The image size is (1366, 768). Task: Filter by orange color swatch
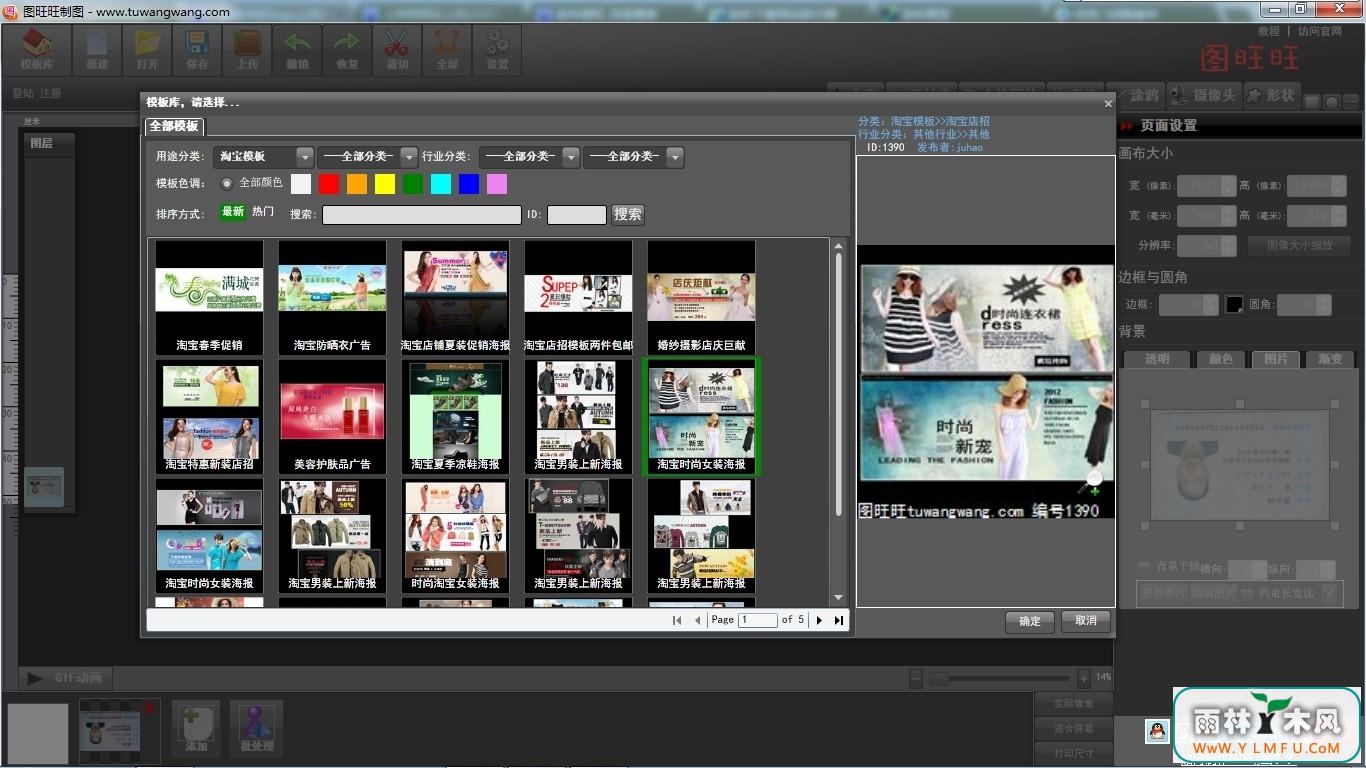(357, 184)
